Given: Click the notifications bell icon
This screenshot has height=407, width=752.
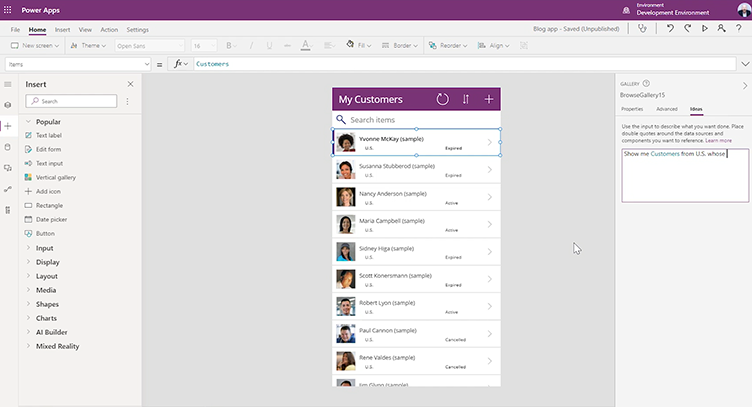Looking at the screenshot, I should pyautogui.click(x=626, y=10).
